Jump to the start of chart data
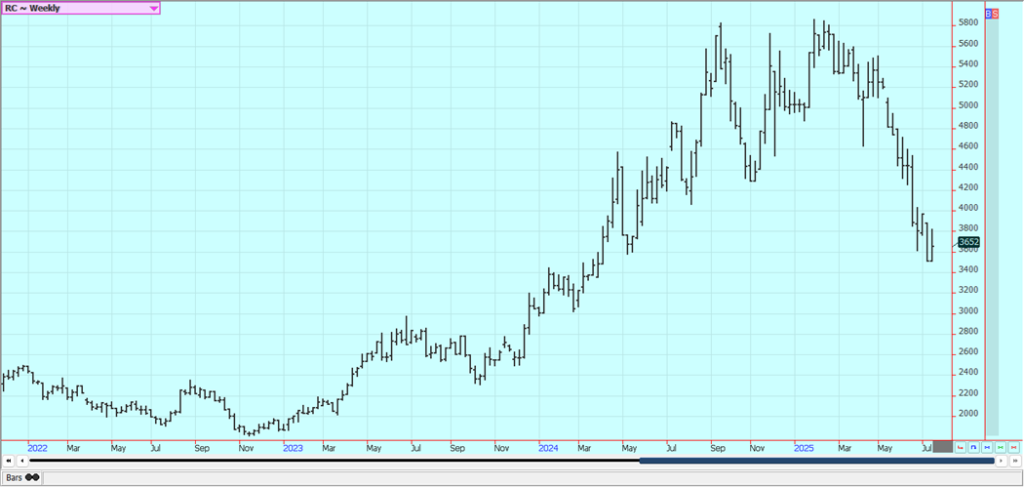The height and width of the screenshot is (487, 1024). [8, 461]
